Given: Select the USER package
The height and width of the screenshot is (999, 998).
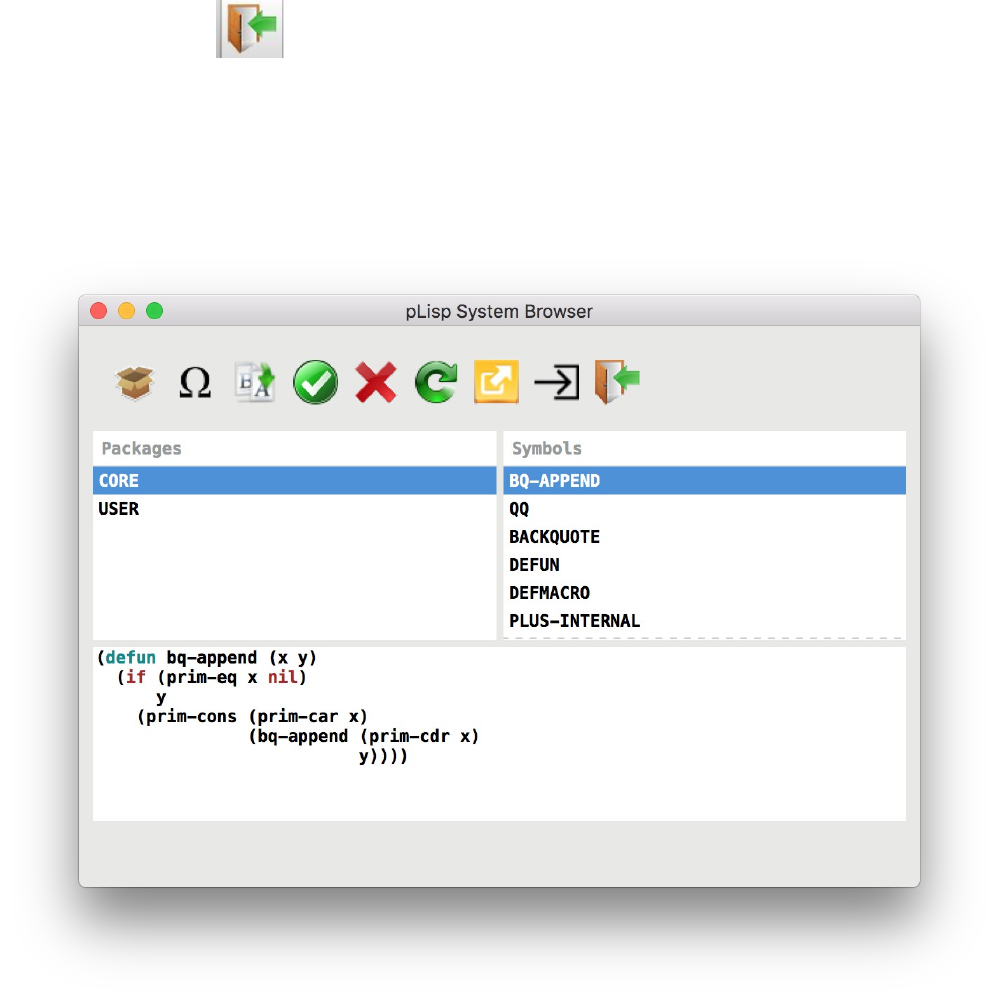Looking at the screenshot, I should 294,508.
